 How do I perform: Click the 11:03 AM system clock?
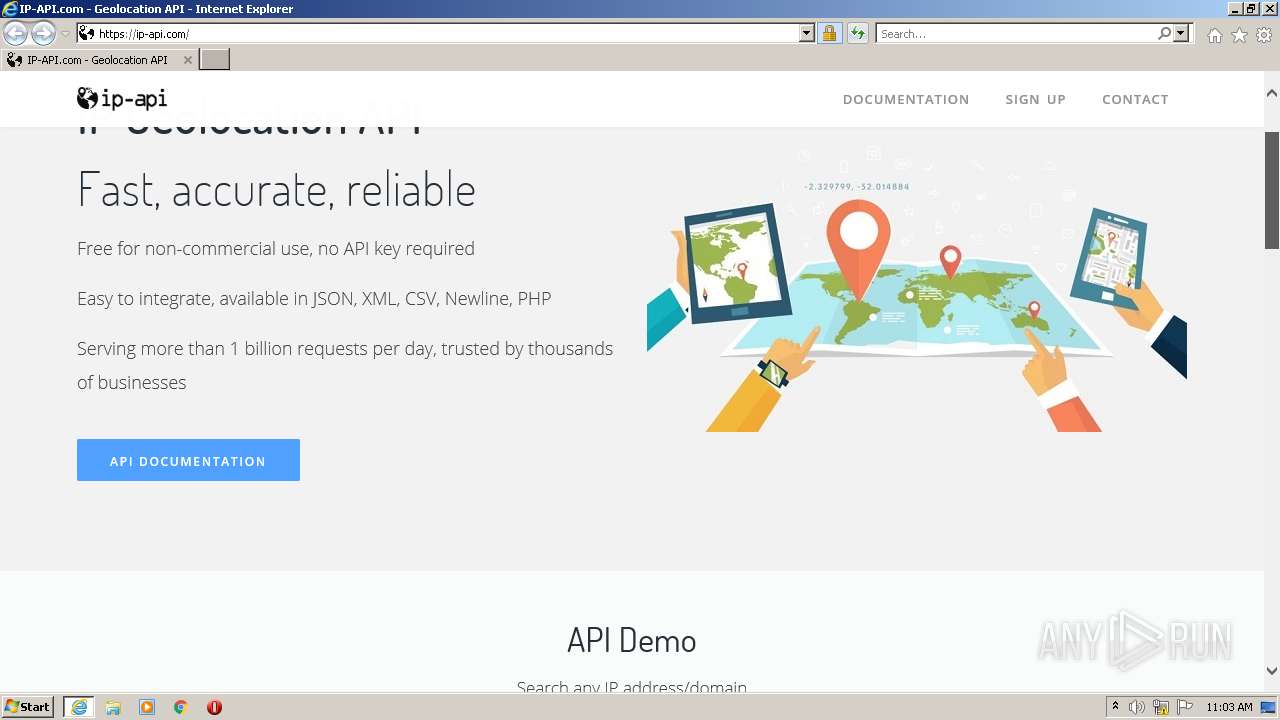(x=1229, y=707)
